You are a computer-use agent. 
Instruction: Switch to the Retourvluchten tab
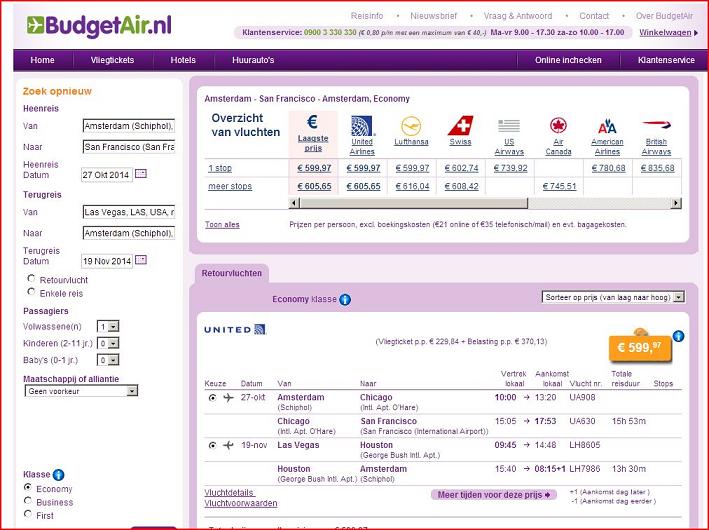coord(232,273)
